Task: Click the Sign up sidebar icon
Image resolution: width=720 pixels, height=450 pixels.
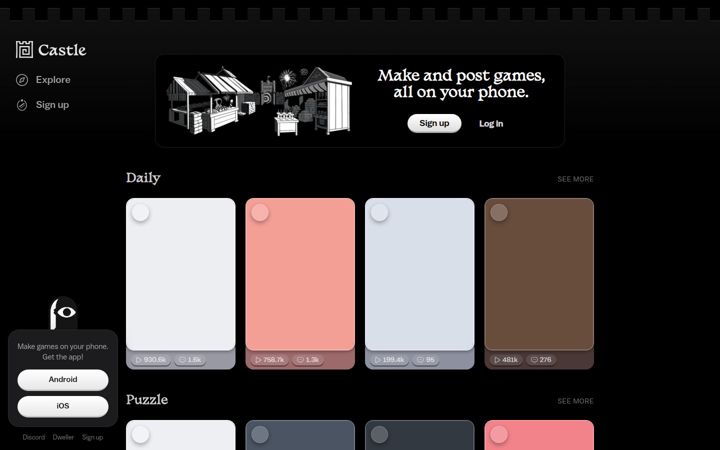Action: [22, 105]
